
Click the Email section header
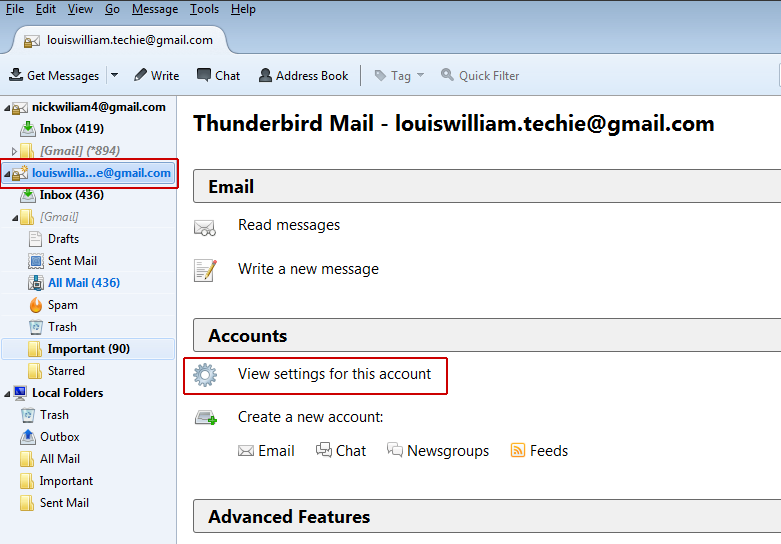(x=487, y=186)
